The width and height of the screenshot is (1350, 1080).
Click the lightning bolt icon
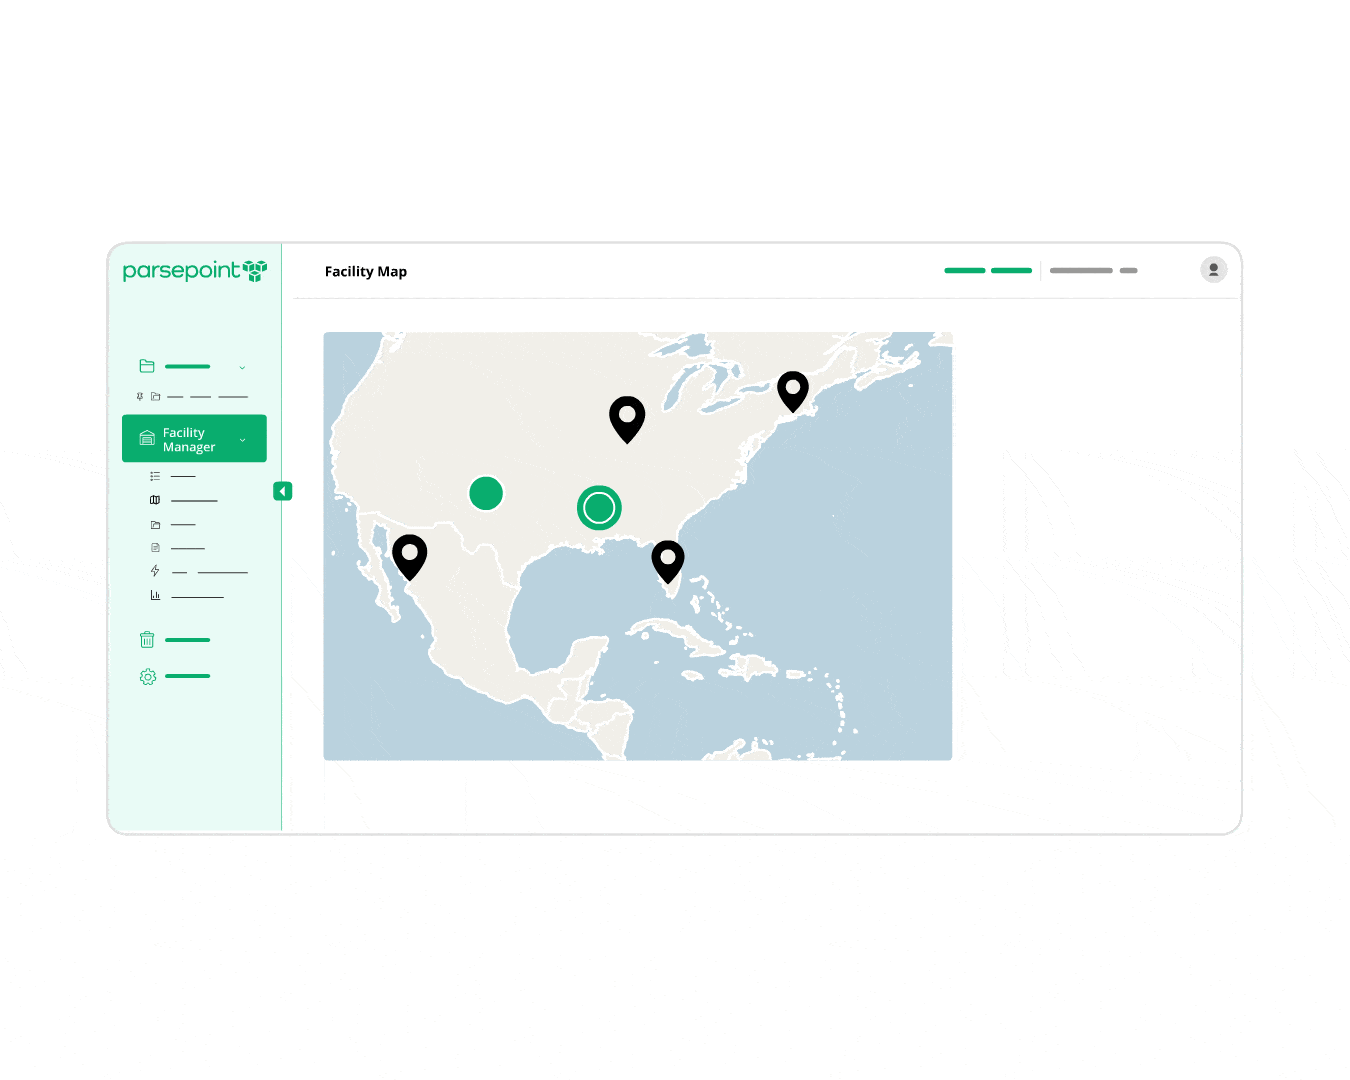click(155, 572)
